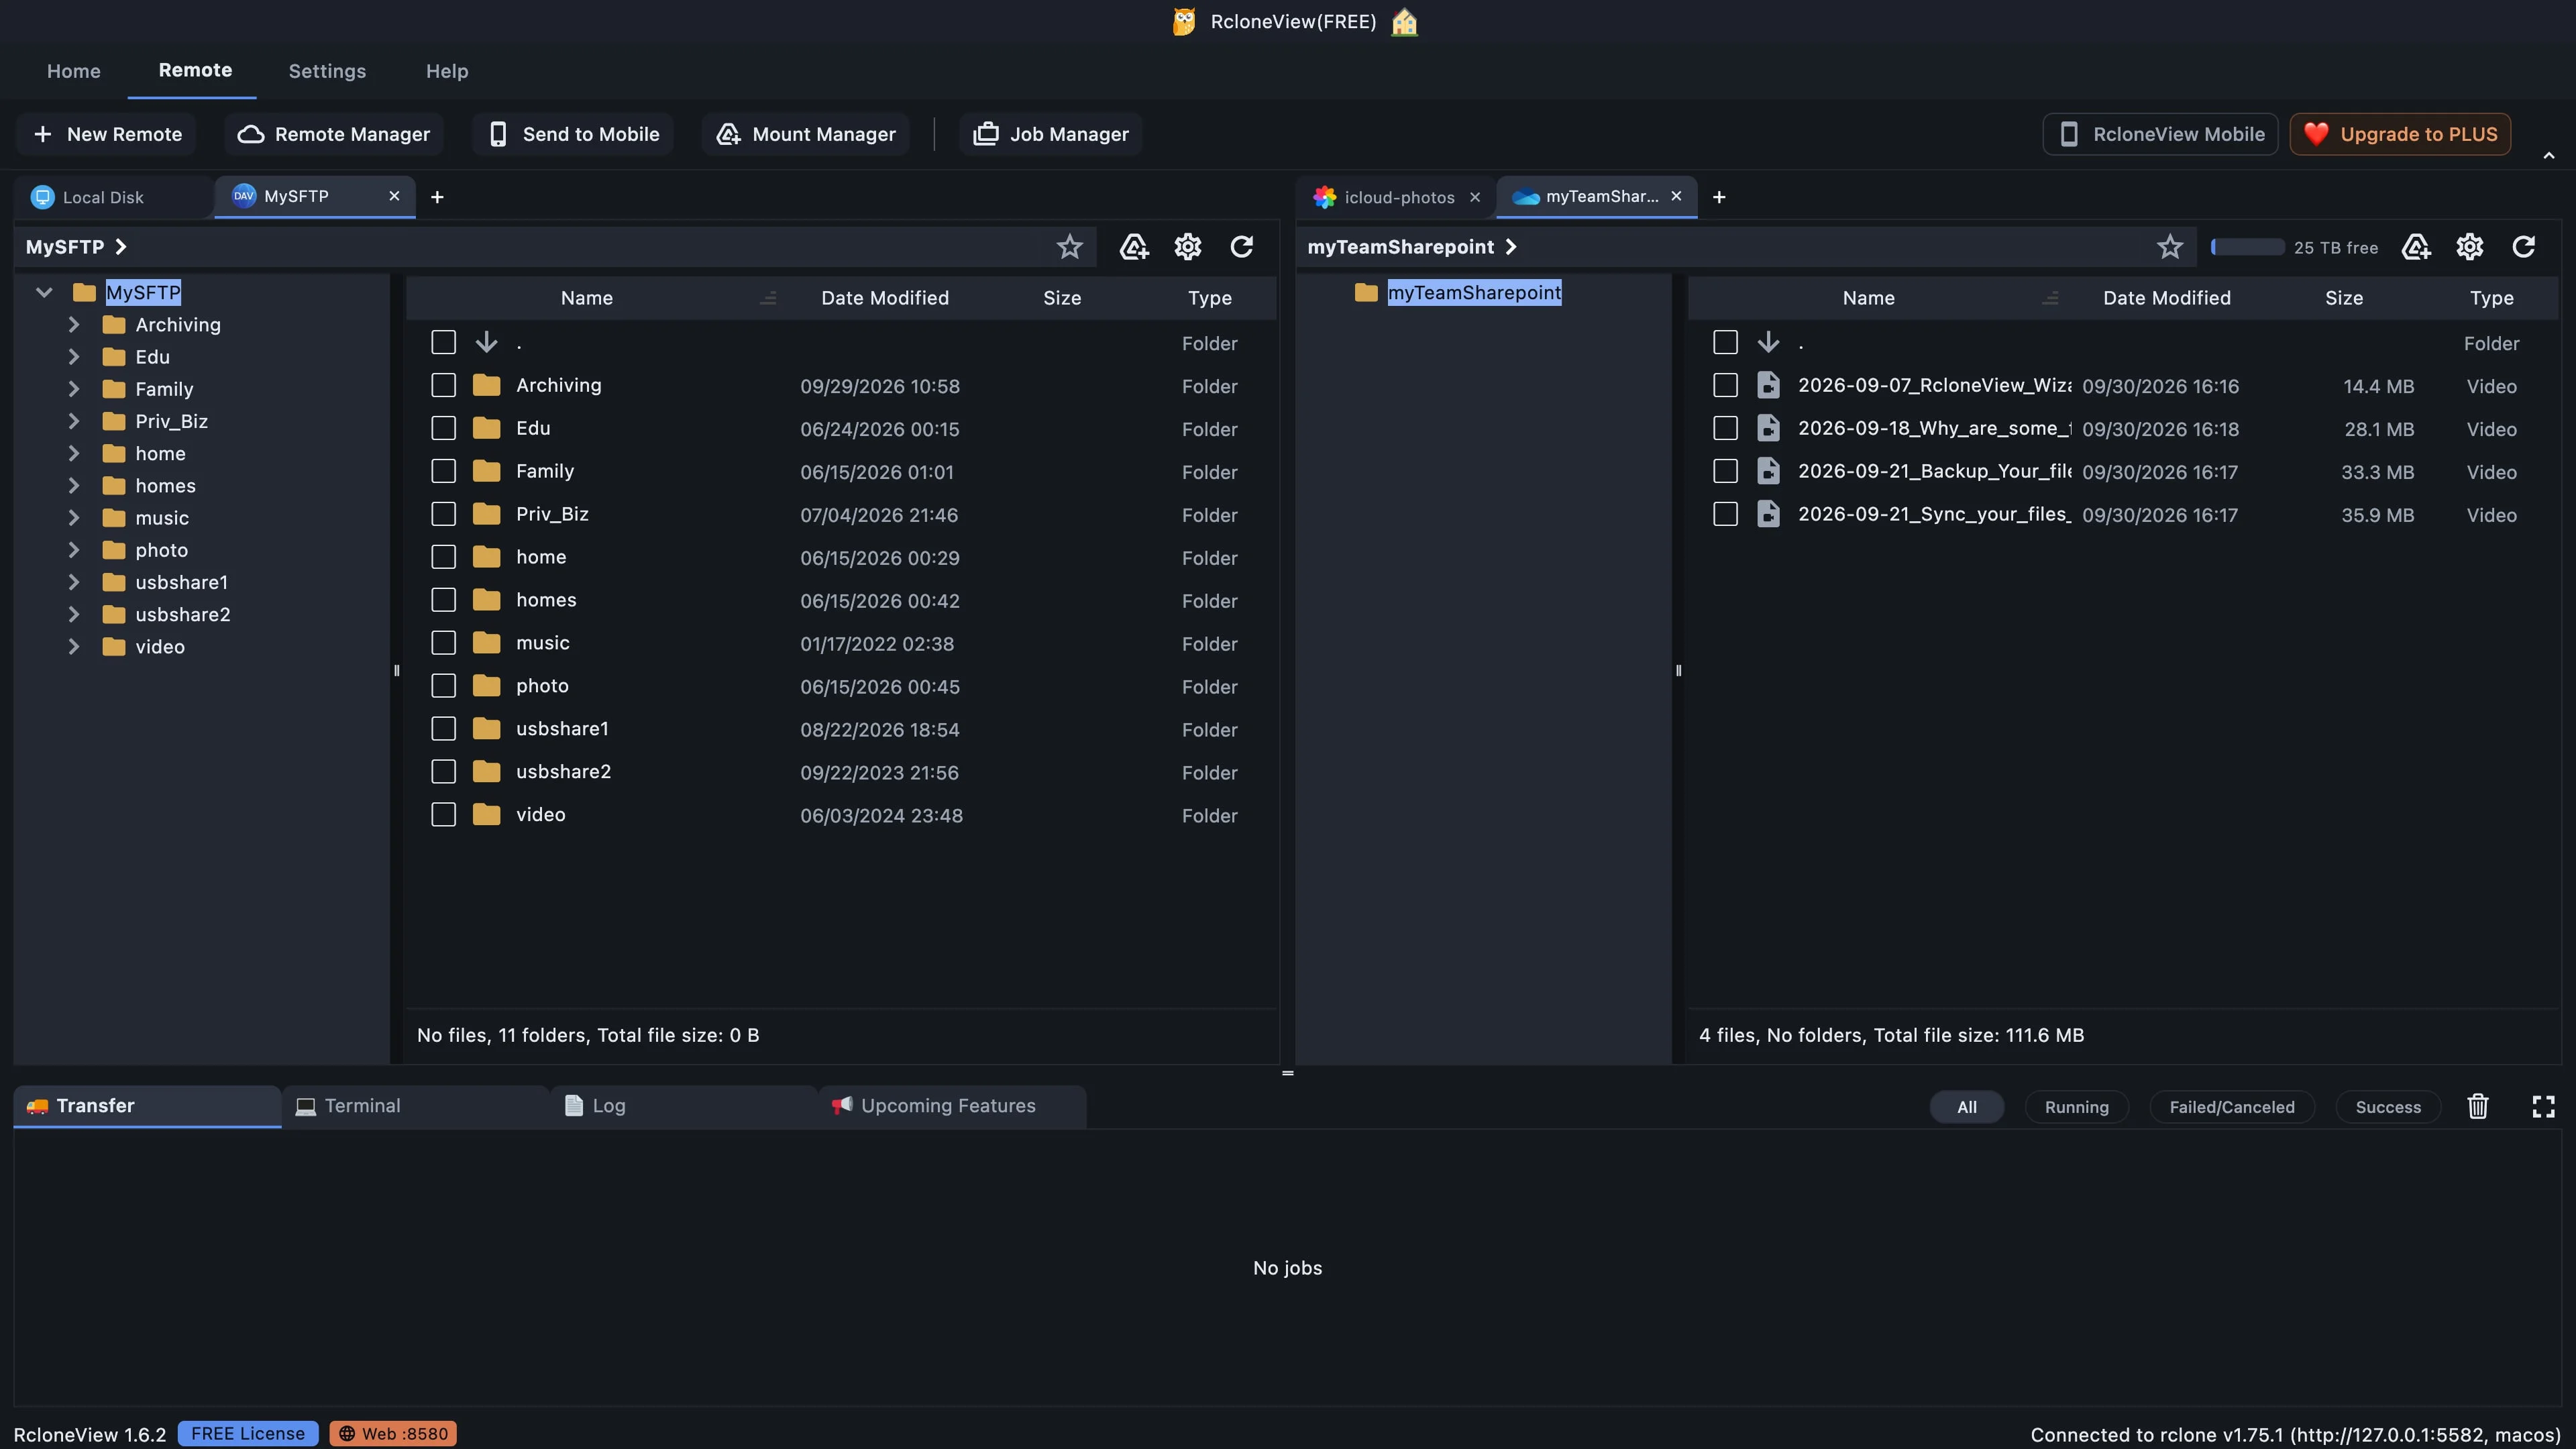Screen dimensions: 2576x1449
Task: Sort by Date Modified in MySFTP pane
Action: tap(885, 298)
